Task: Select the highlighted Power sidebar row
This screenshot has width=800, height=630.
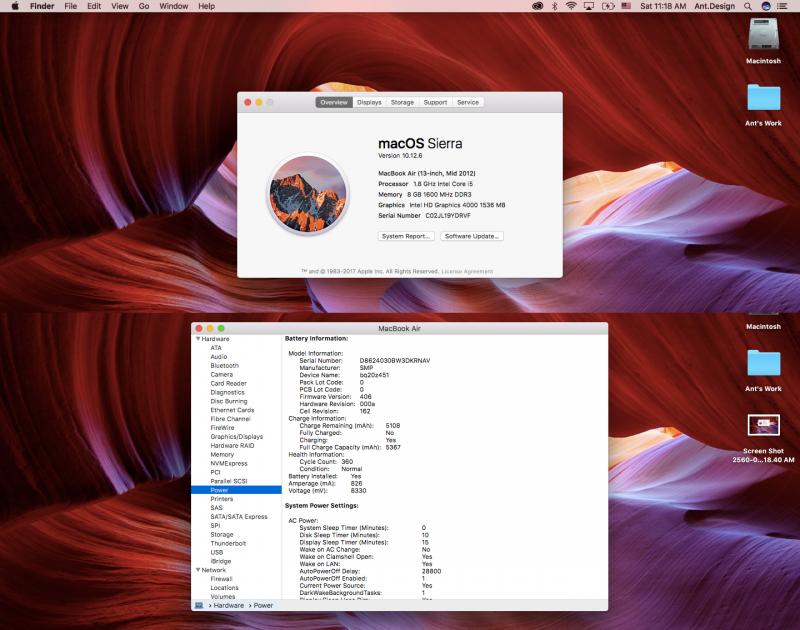Action: (236, 490)
